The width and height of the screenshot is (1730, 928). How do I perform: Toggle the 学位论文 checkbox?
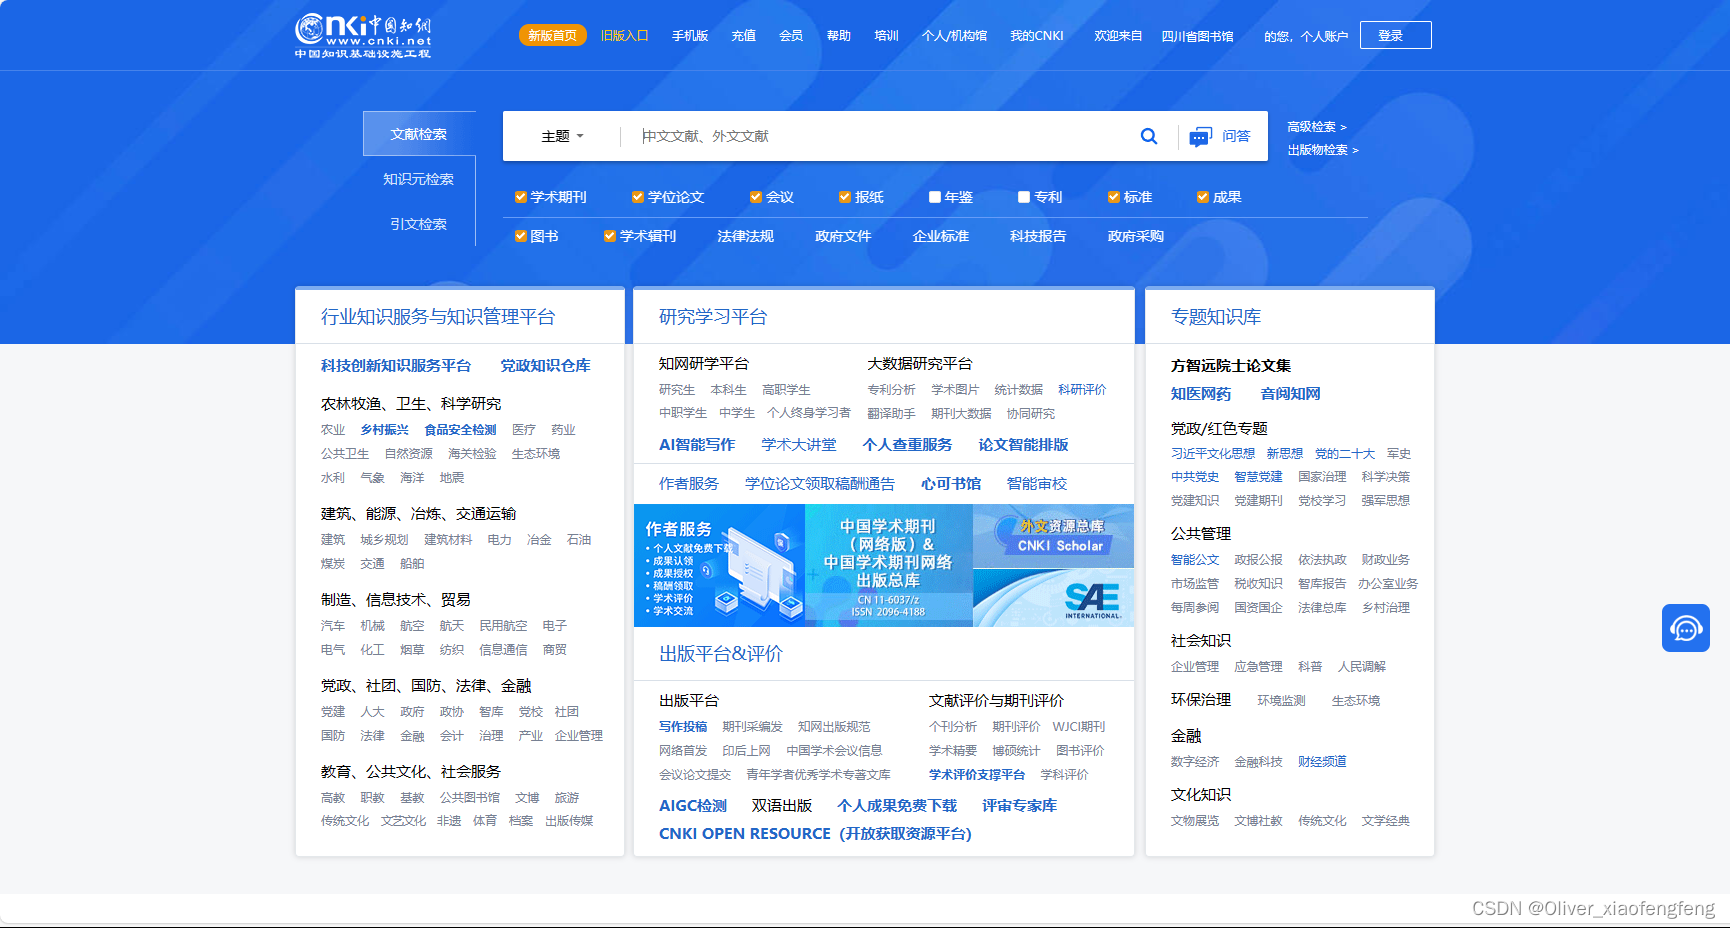(x=637, y=197)
